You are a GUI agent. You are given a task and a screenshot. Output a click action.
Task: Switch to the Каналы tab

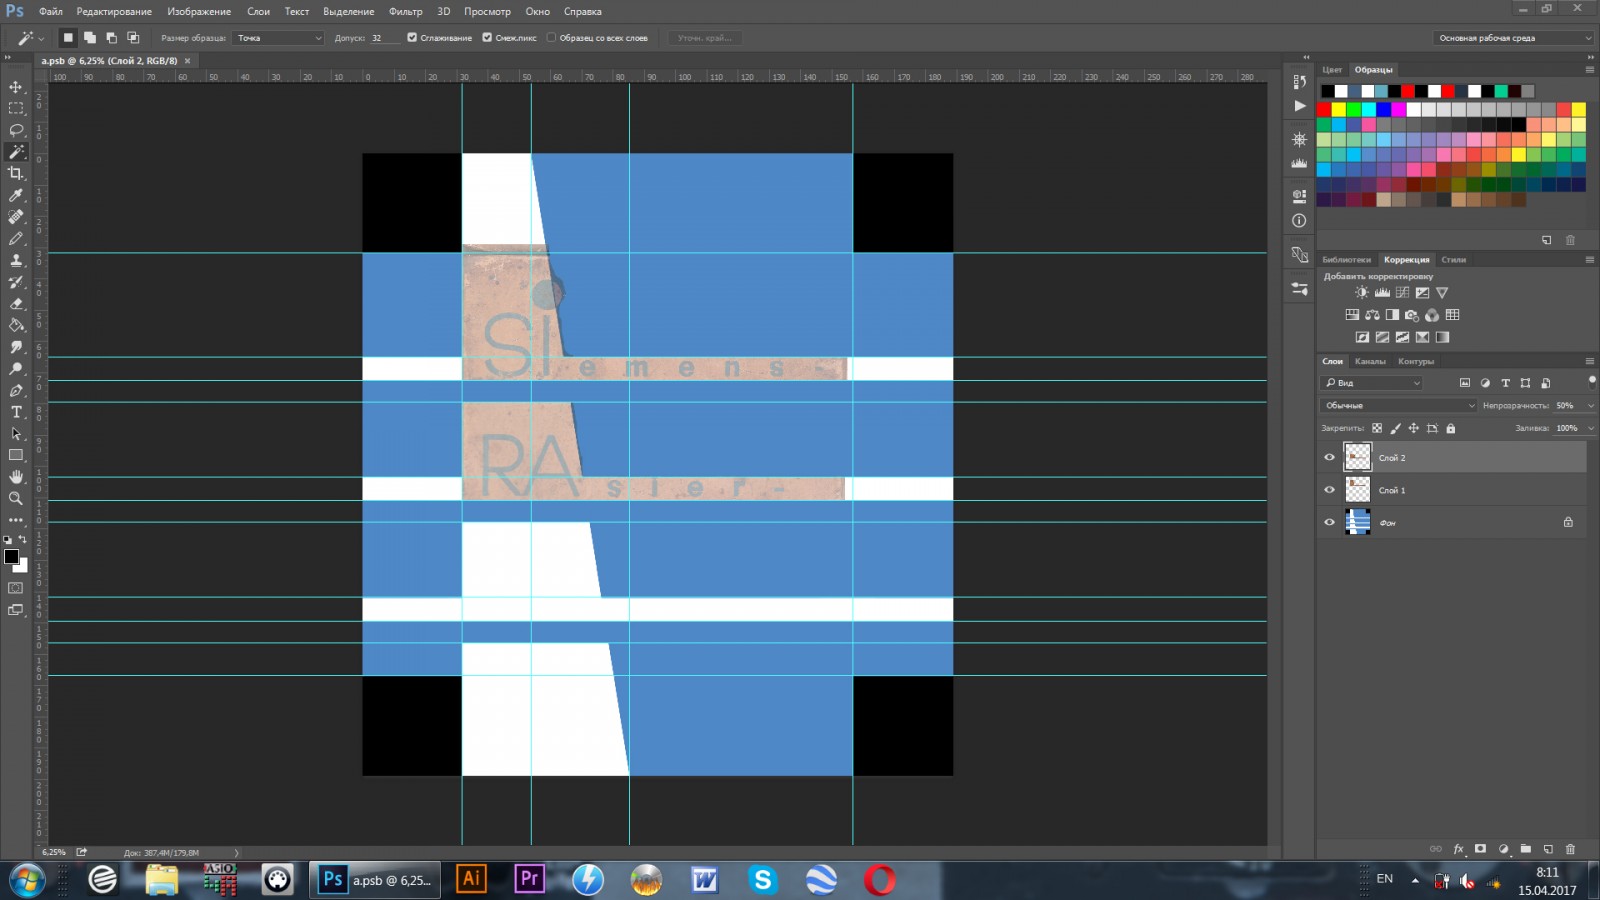1370,361
